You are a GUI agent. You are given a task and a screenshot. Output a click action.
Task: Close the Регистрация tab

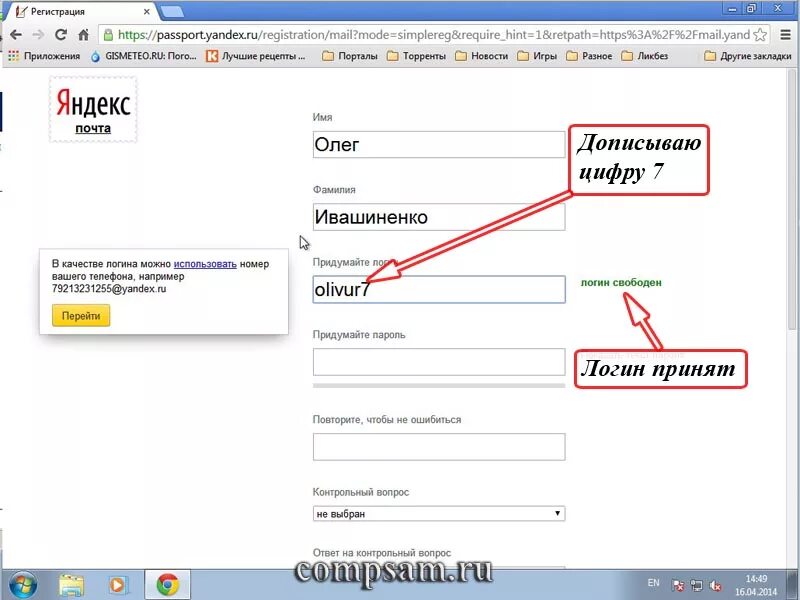[146, 11]
